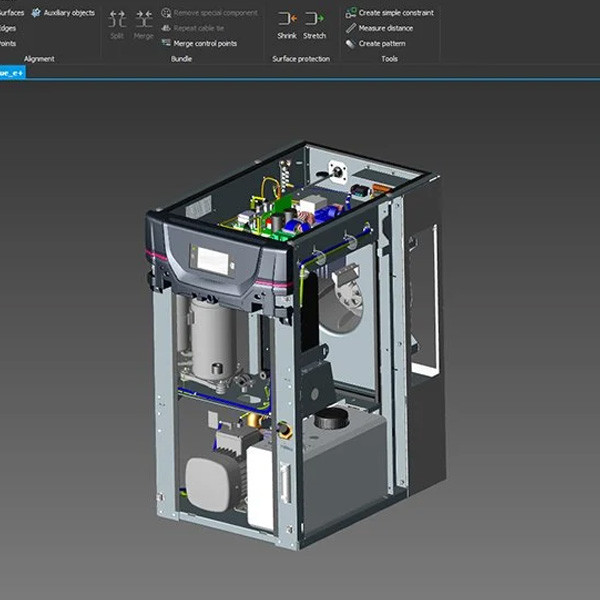Click the Create simple constraint icon
Viewport: 600px width, 600px height.
(x=351, y=13)
